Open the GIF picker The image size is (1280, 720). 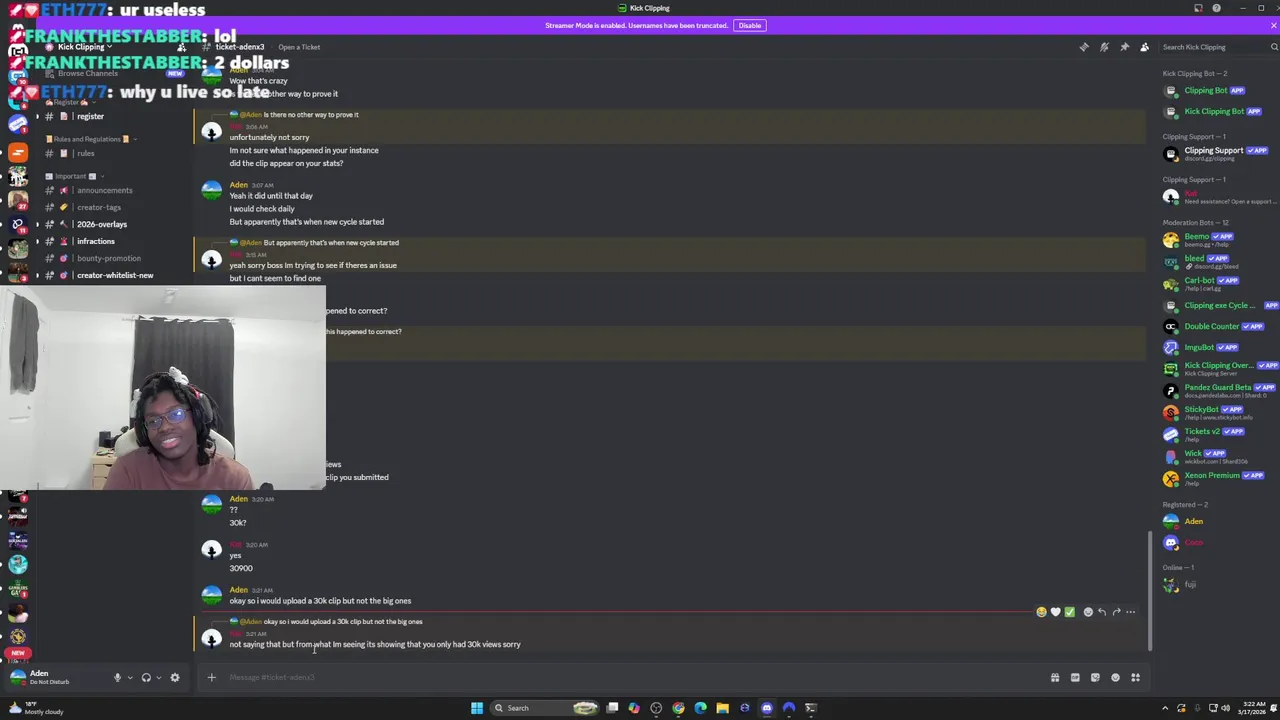tap(1075, 678)
